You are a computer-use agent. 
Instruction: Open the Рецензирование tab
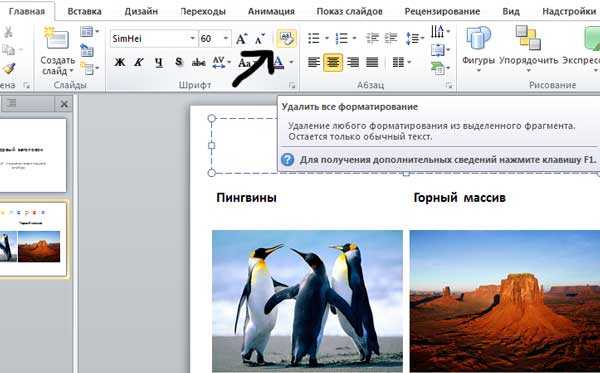tap(442, 11)
